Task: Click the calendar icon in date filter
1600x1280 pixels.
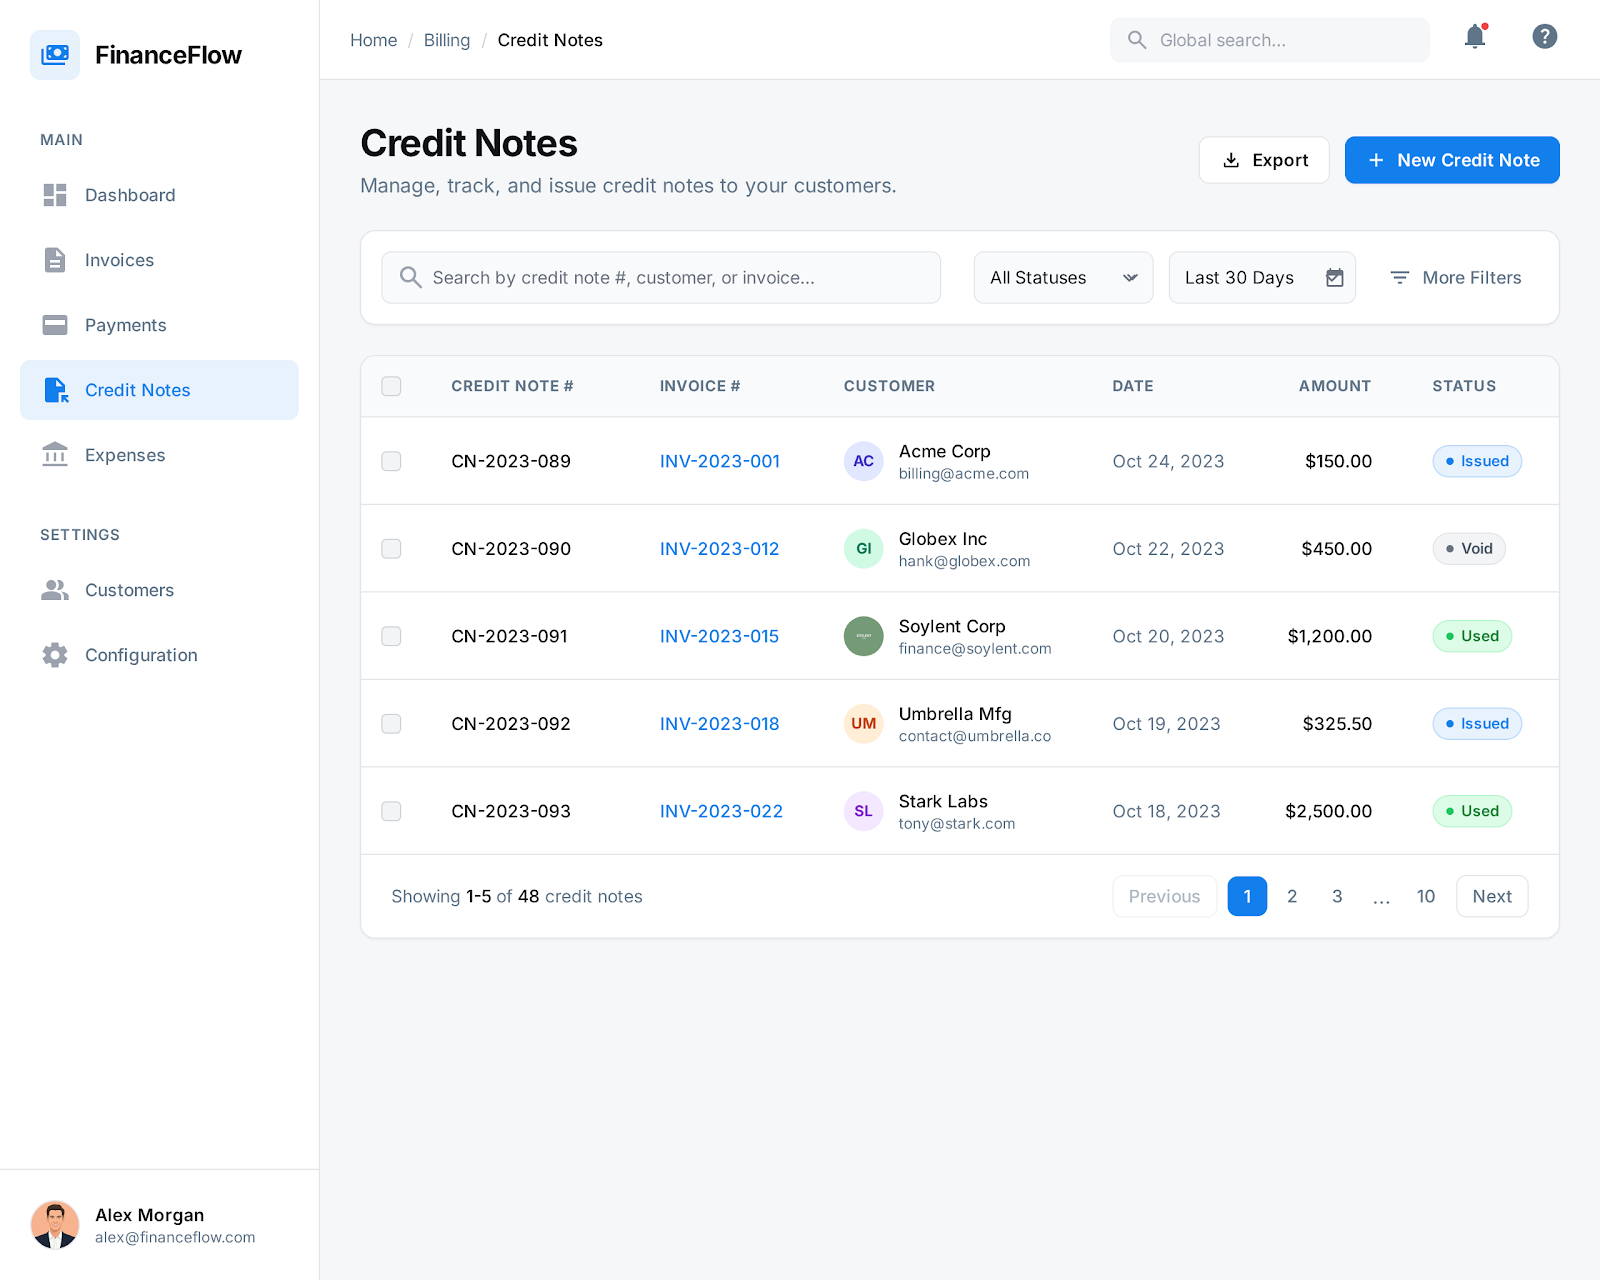Action: coord(1334,278)
